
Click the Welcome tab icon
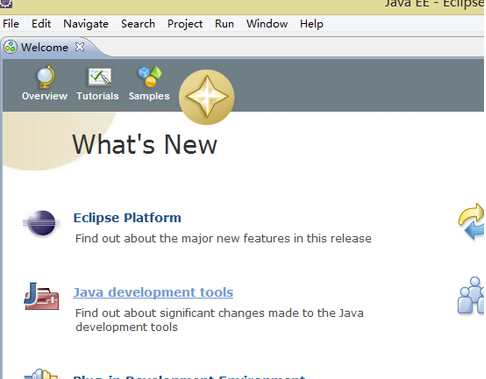11,47
